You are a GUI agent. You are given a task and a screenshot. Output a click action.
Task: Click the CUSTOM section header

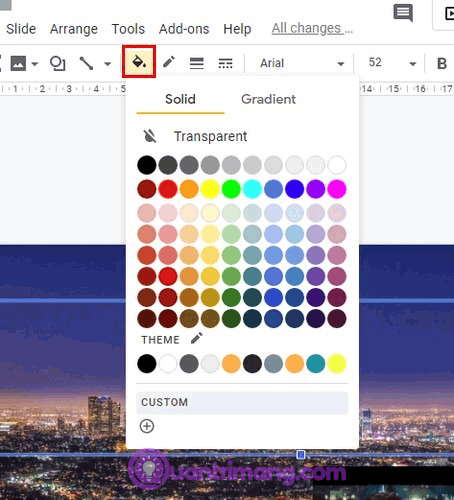tap(242, 402)
